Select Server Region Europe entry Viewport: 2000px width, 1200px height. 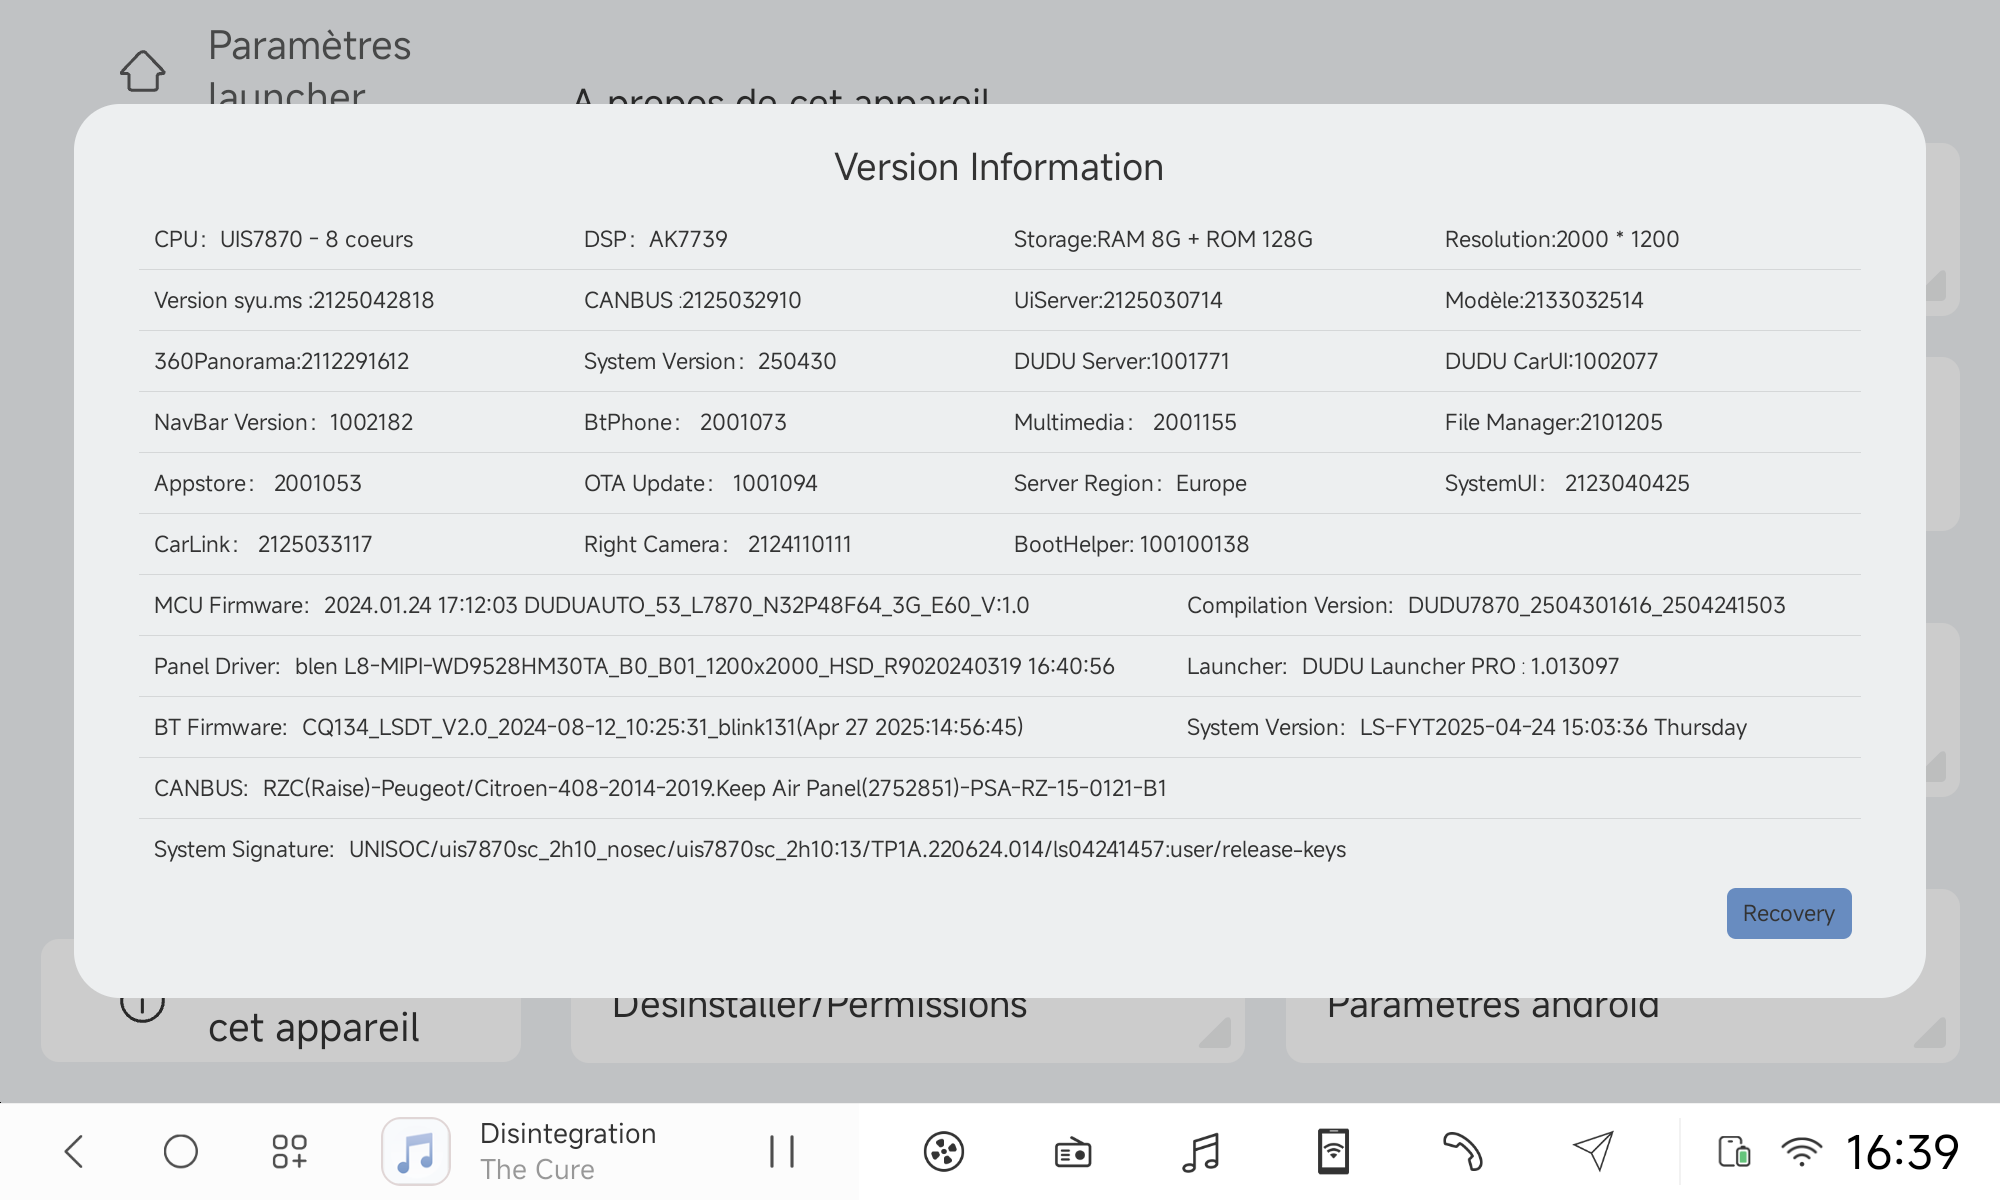pos(1130,483)
